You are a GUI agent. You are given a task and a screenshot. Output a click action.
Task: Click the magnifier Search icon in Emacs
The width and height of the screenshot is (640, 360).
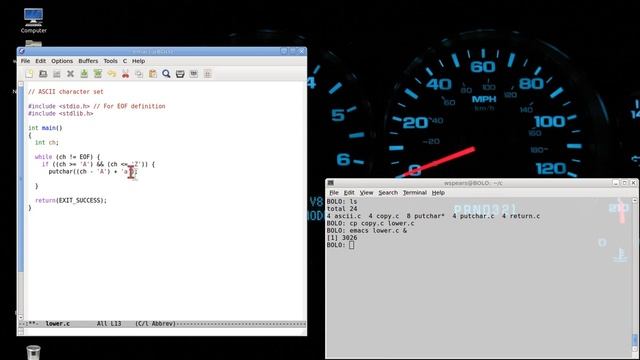(166, 74)
